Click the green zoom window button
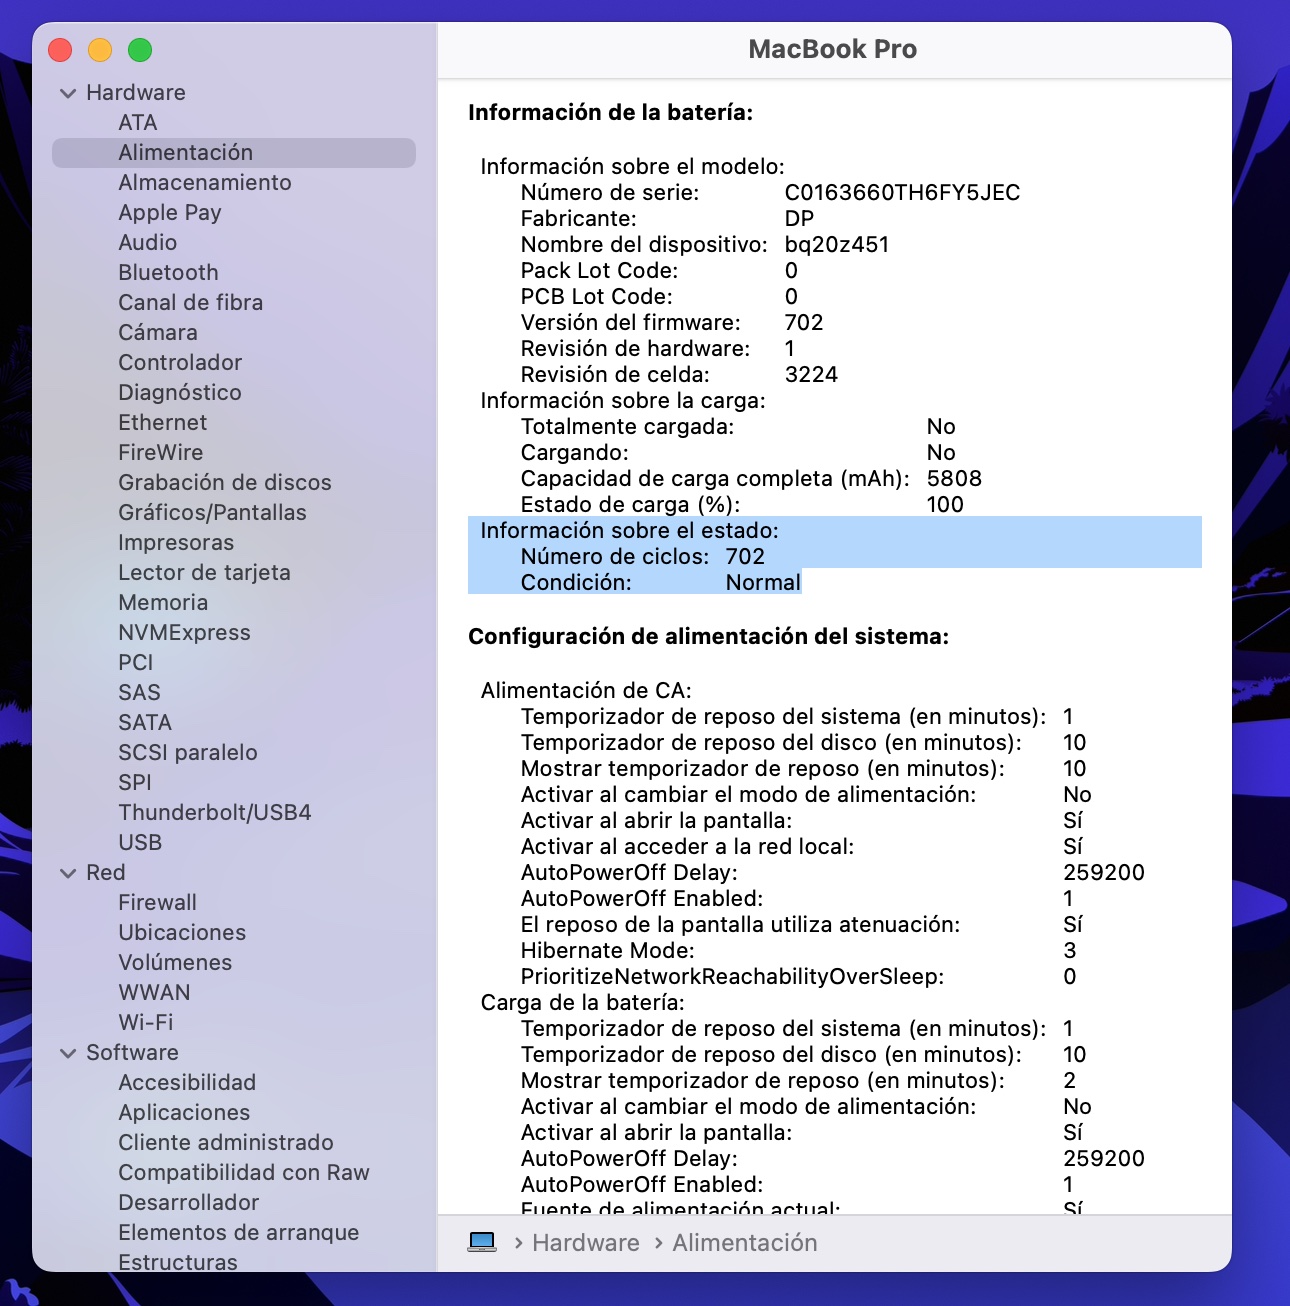The height and width of the screenshot is (1306, 1290). click(140, 49)
